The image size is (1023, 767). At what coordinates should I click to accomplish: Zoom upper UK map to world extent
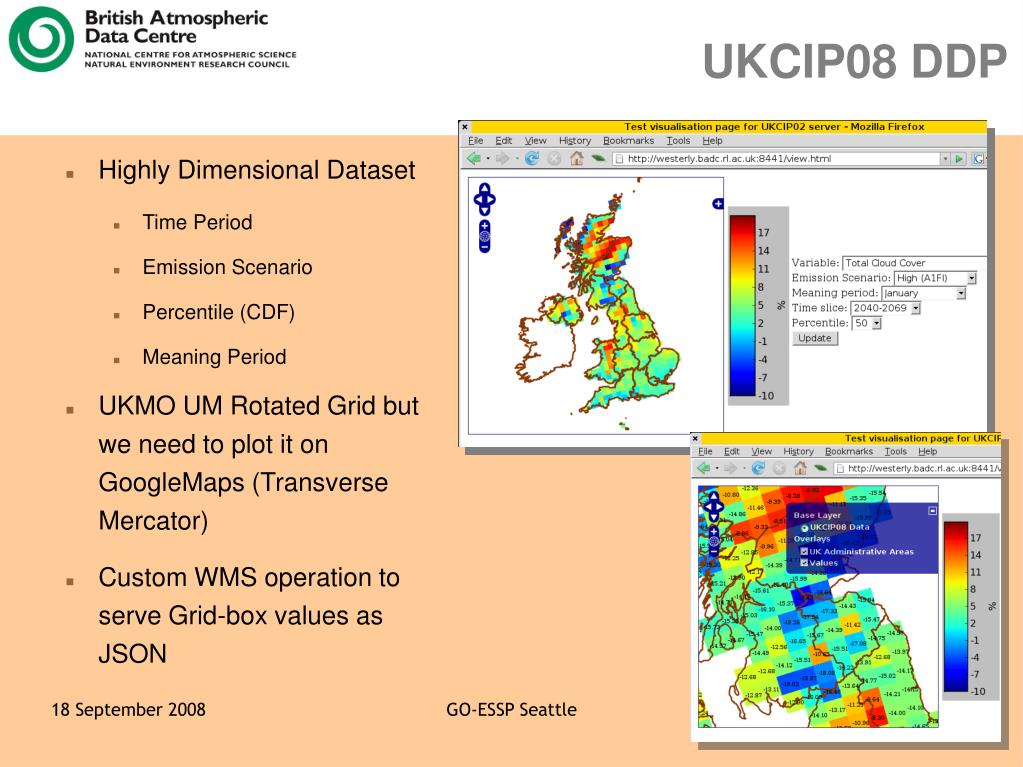point(485,236)
